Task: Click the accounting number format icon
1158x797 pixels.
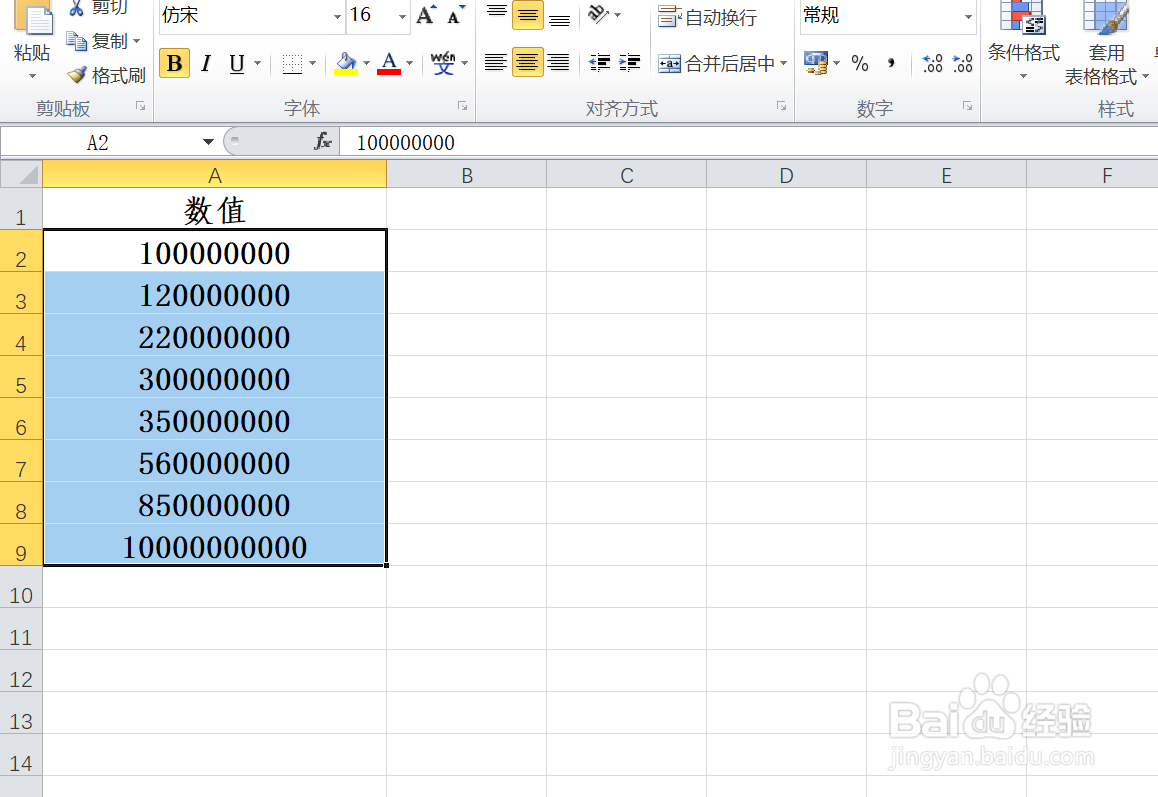Action: 816,64
